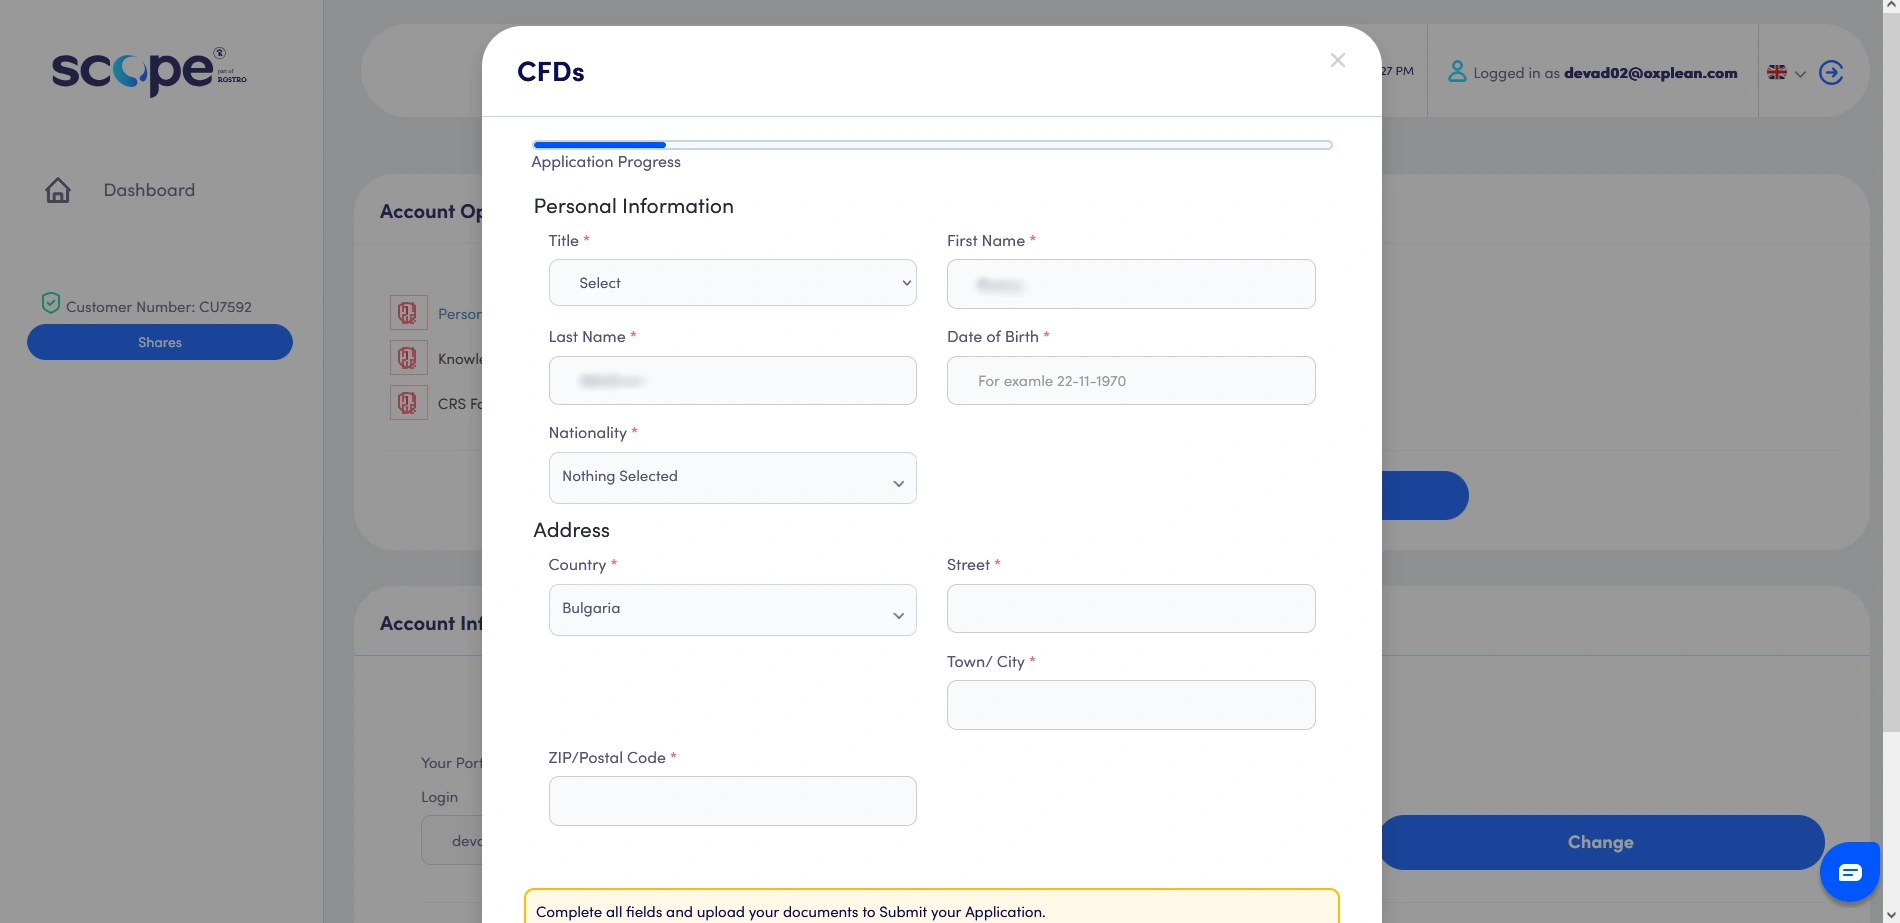Click the UK flag language icon
Viewport: 1900px width, 923px height.
1776,71
